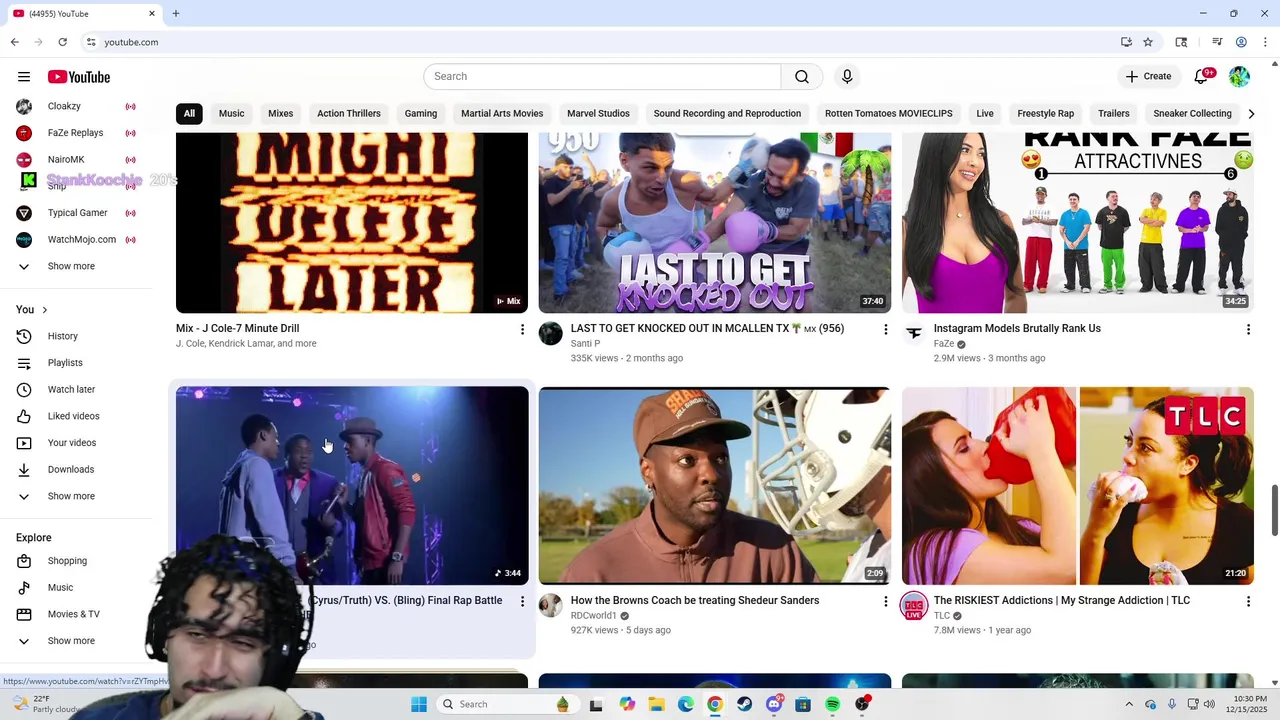Select the Music filter chip
Viewport: 1280px width, 720px height.
(x=231, y=114)
